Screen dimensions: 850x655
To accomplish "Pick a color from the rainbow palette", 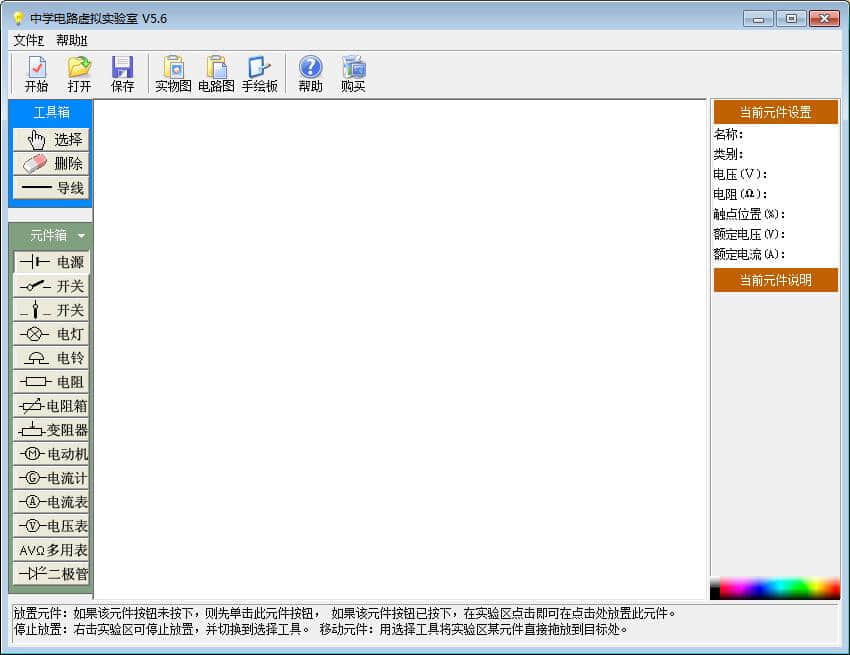I will 775,588.
